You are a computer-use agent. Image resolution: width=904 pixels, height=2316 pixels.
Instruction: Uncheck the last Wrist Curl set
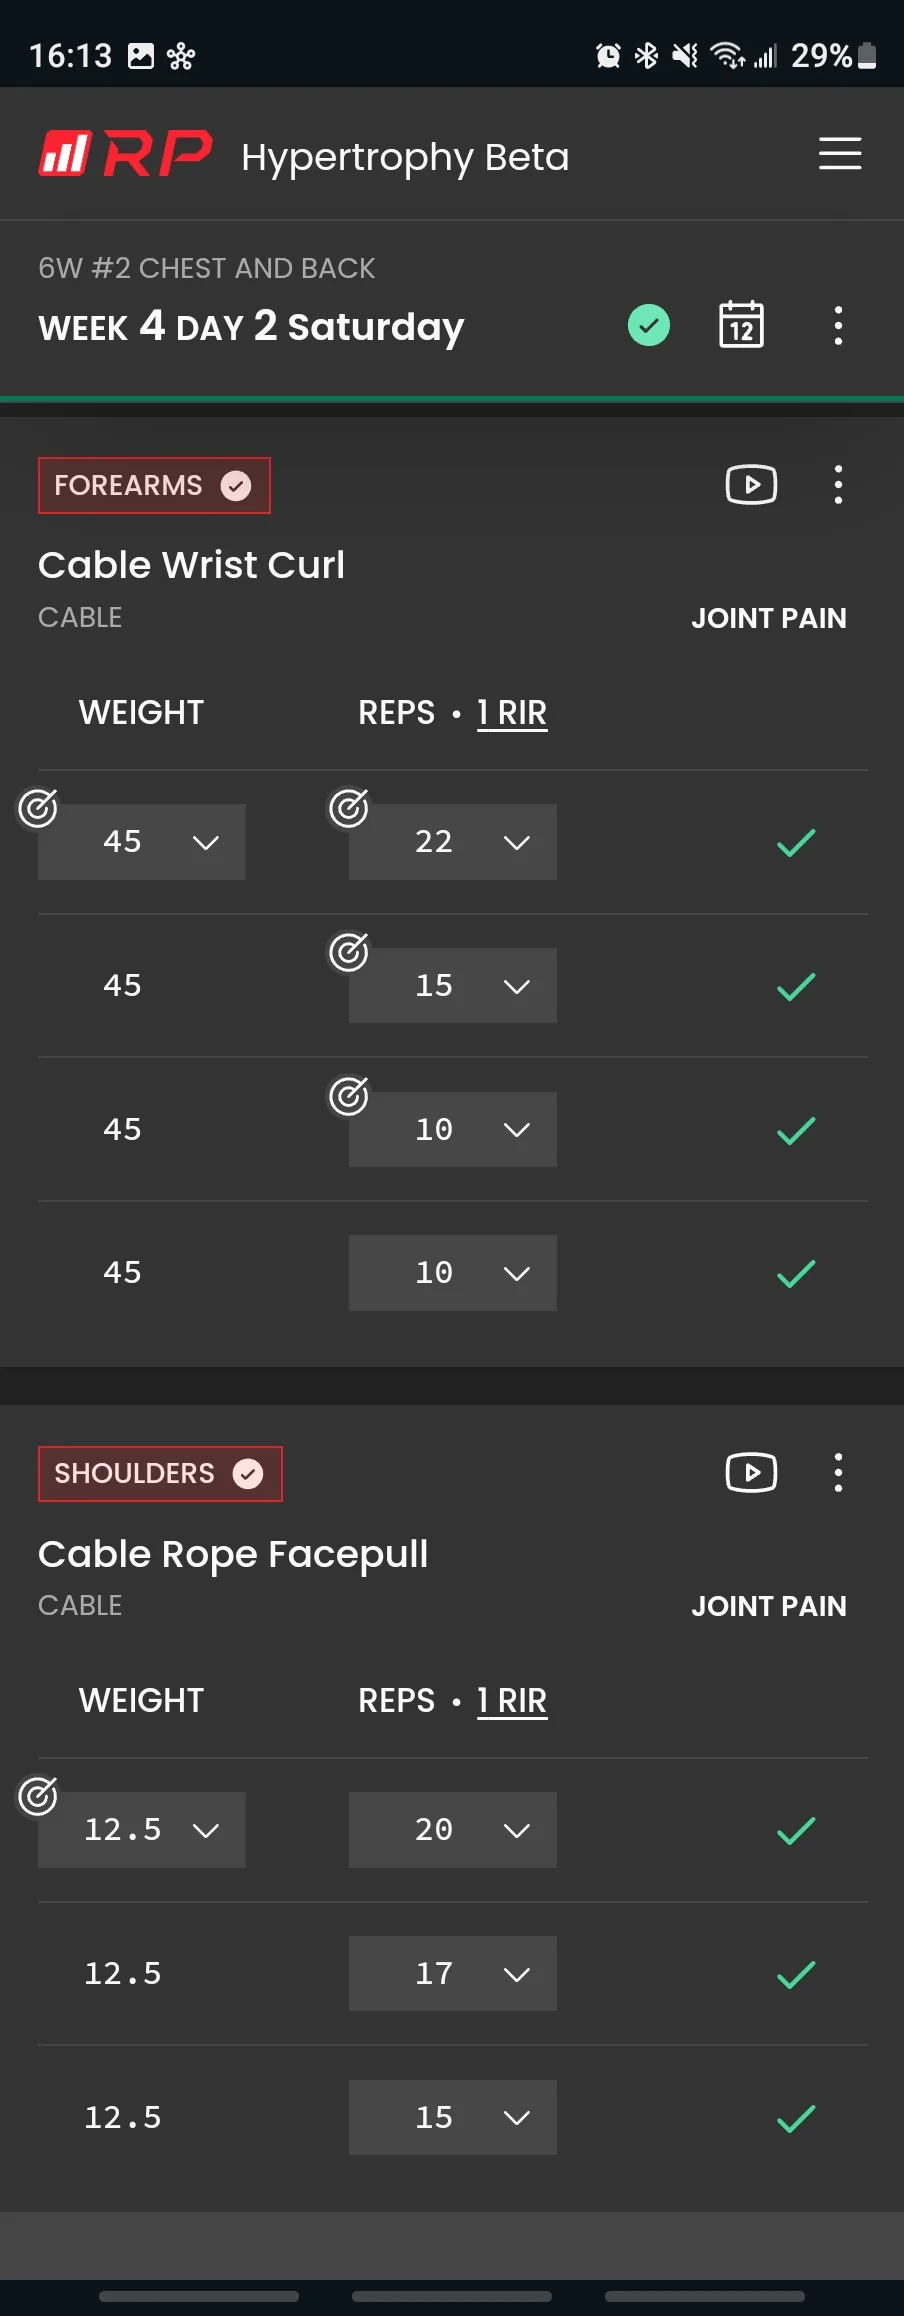796,1273
